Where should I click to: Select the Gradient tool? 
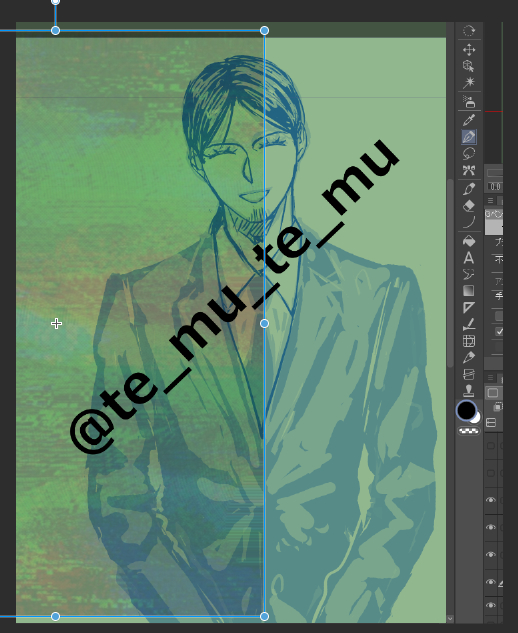tap(469, 291)
